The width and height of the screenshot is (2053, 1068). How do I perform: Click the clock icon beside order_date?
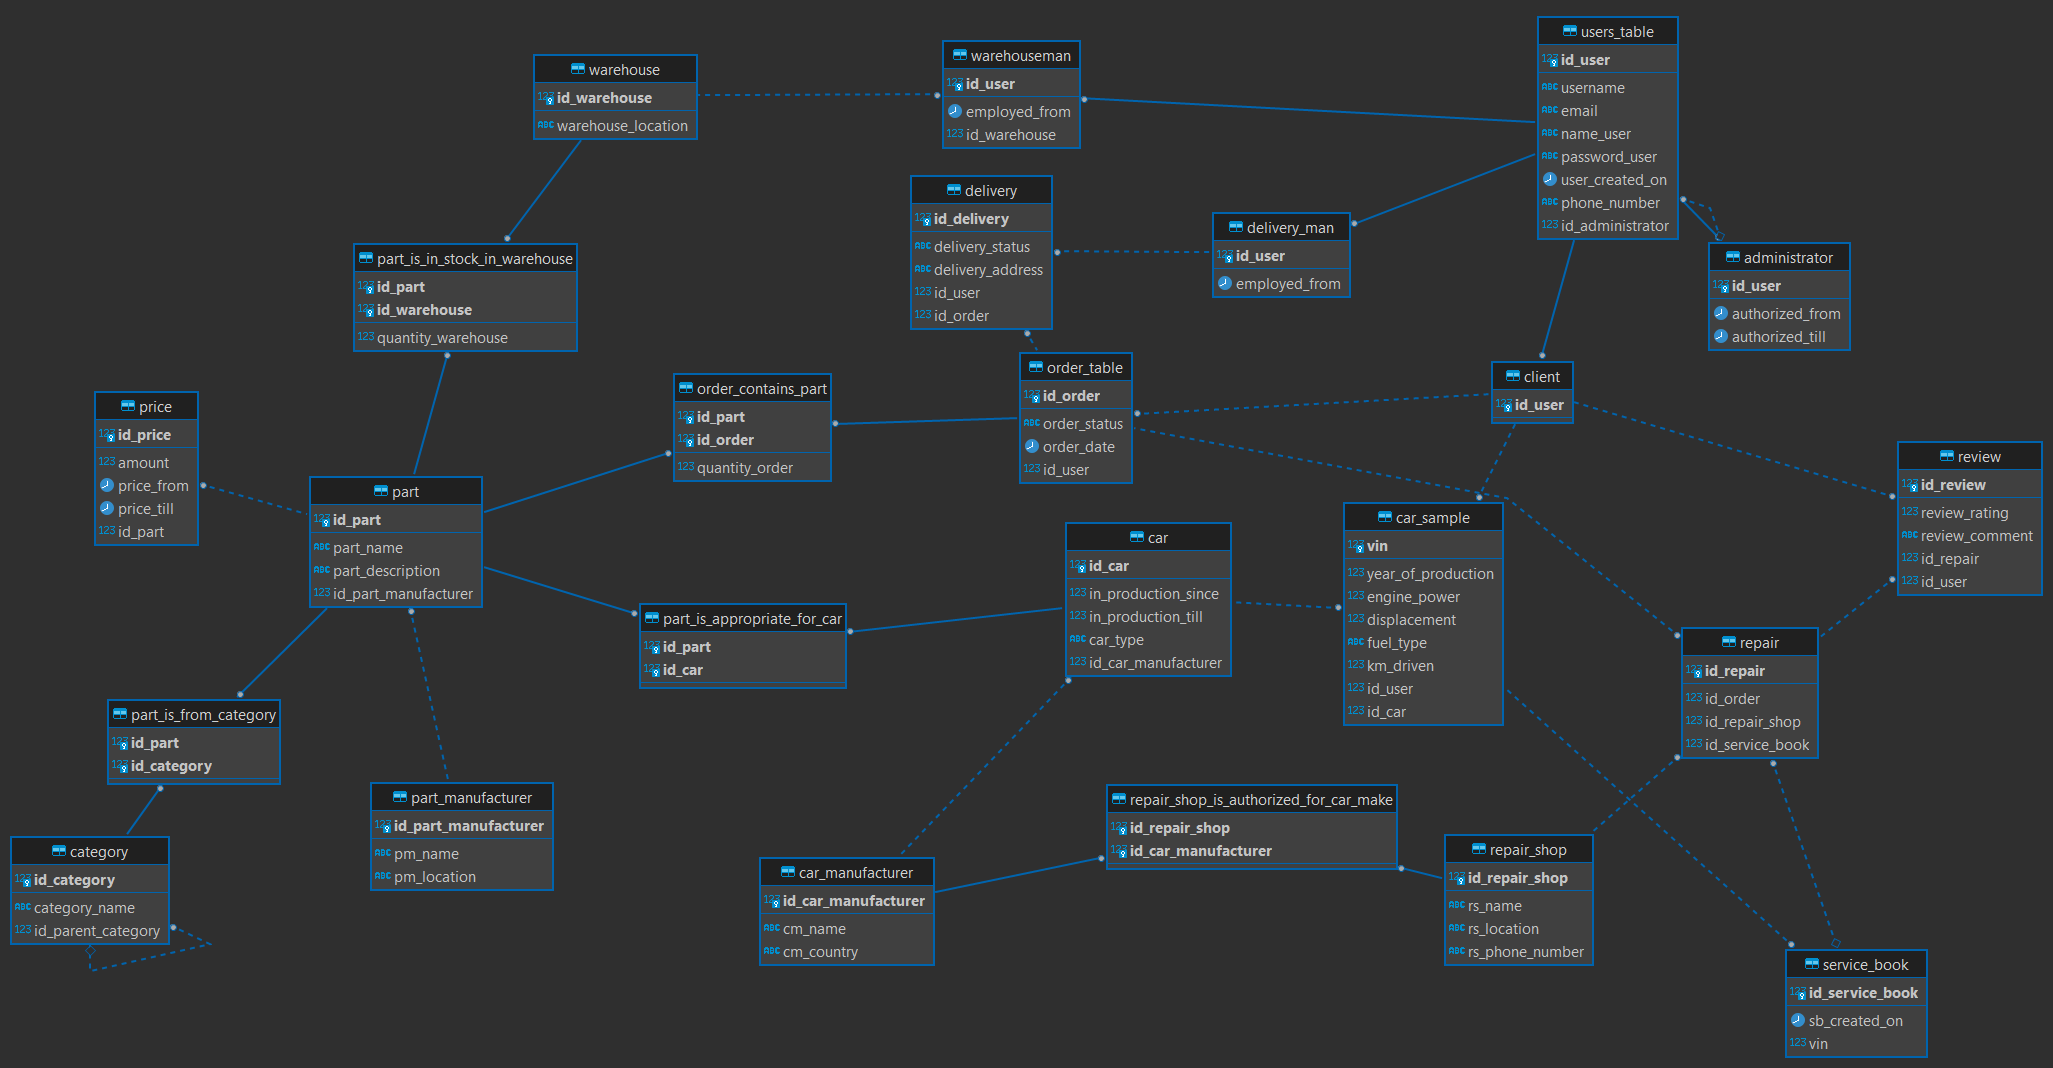(1031, 447)
